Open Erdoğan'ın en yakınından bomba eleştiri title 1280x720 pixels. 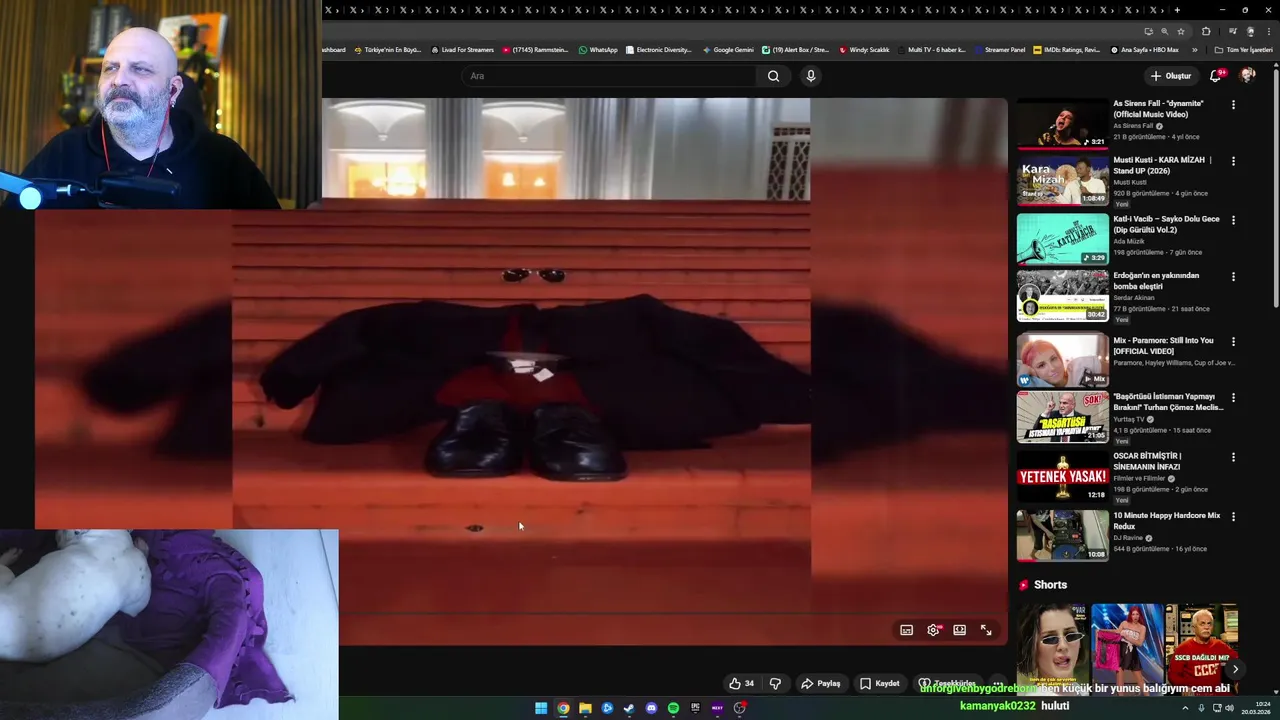pos(1156,281)
